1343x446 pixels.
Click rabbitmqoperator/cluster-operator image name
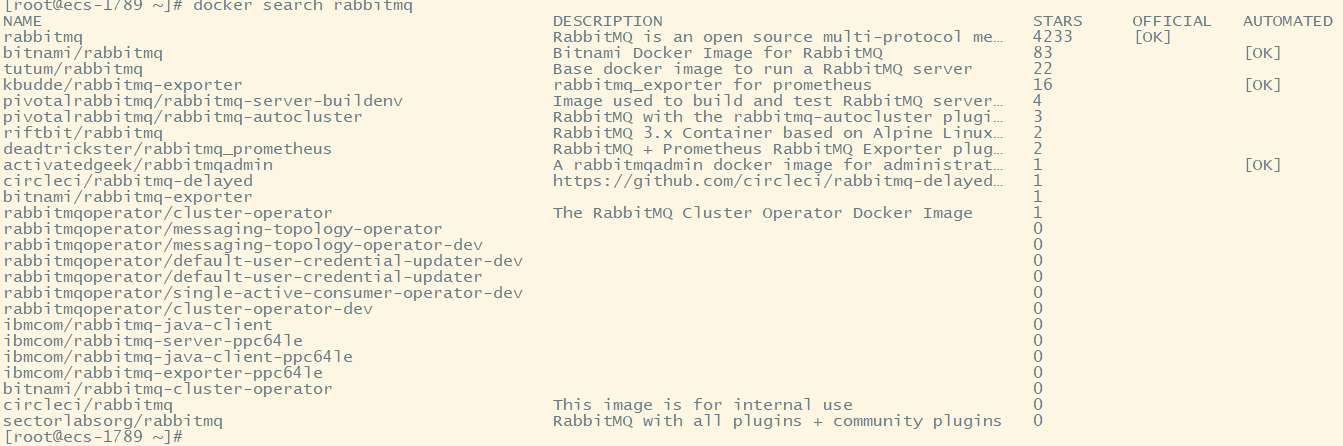coord(168,213)
